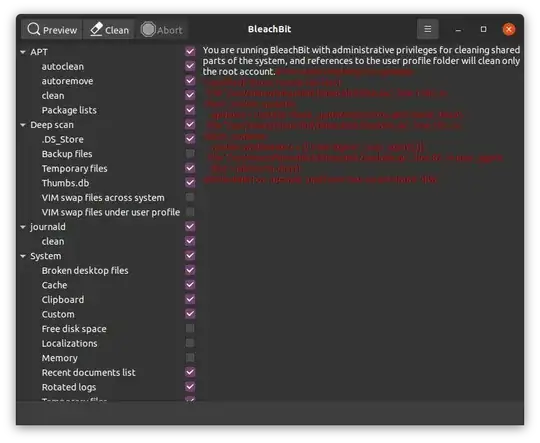This screenshot has height=443, width=540.
Task: Enable the Localizations checkbox
Action: click(190, 343)
